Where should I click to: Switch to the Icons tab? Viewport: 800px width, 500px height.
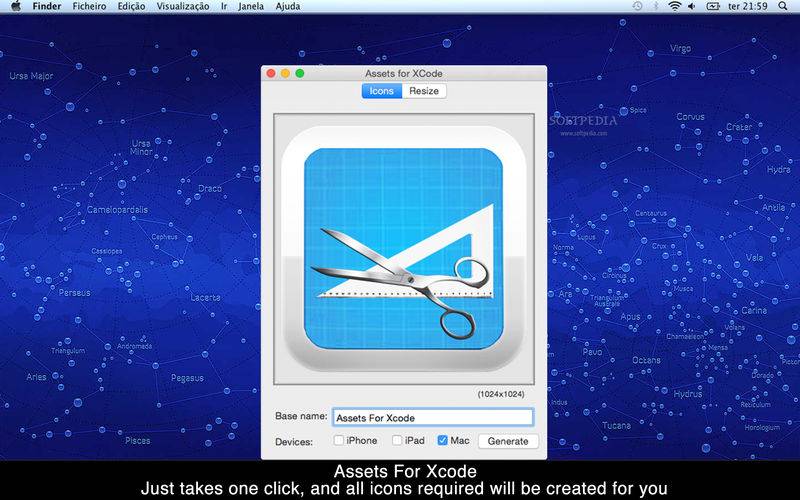[x=382, y=91]
